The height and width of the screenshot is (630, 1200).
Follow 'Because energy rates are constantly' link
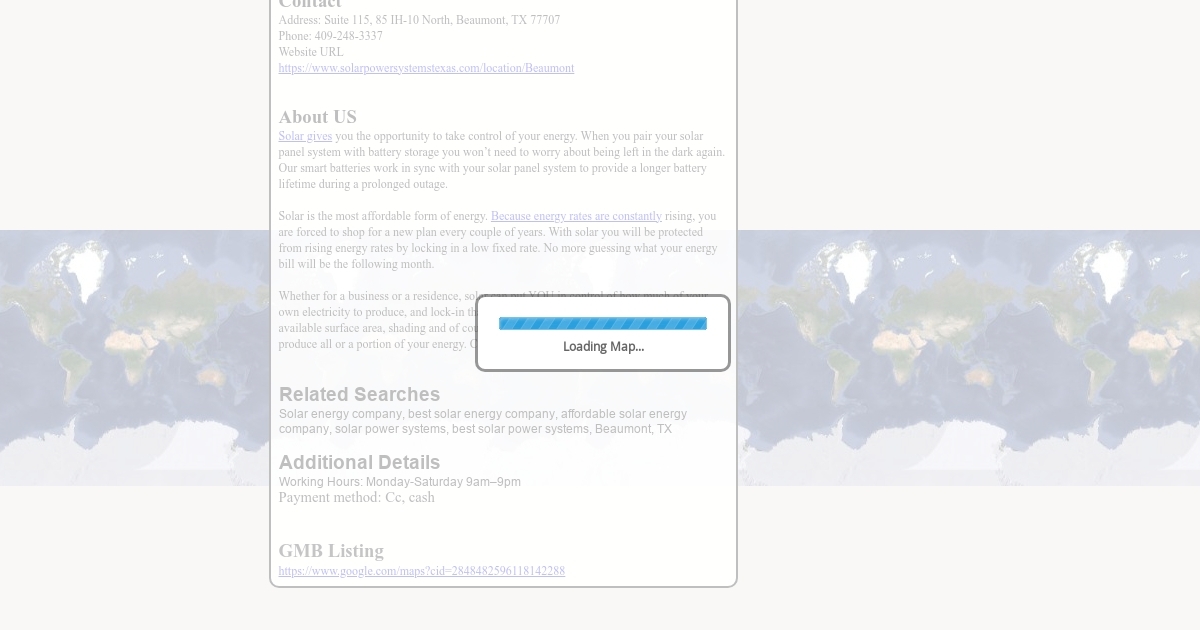[576, 216]
